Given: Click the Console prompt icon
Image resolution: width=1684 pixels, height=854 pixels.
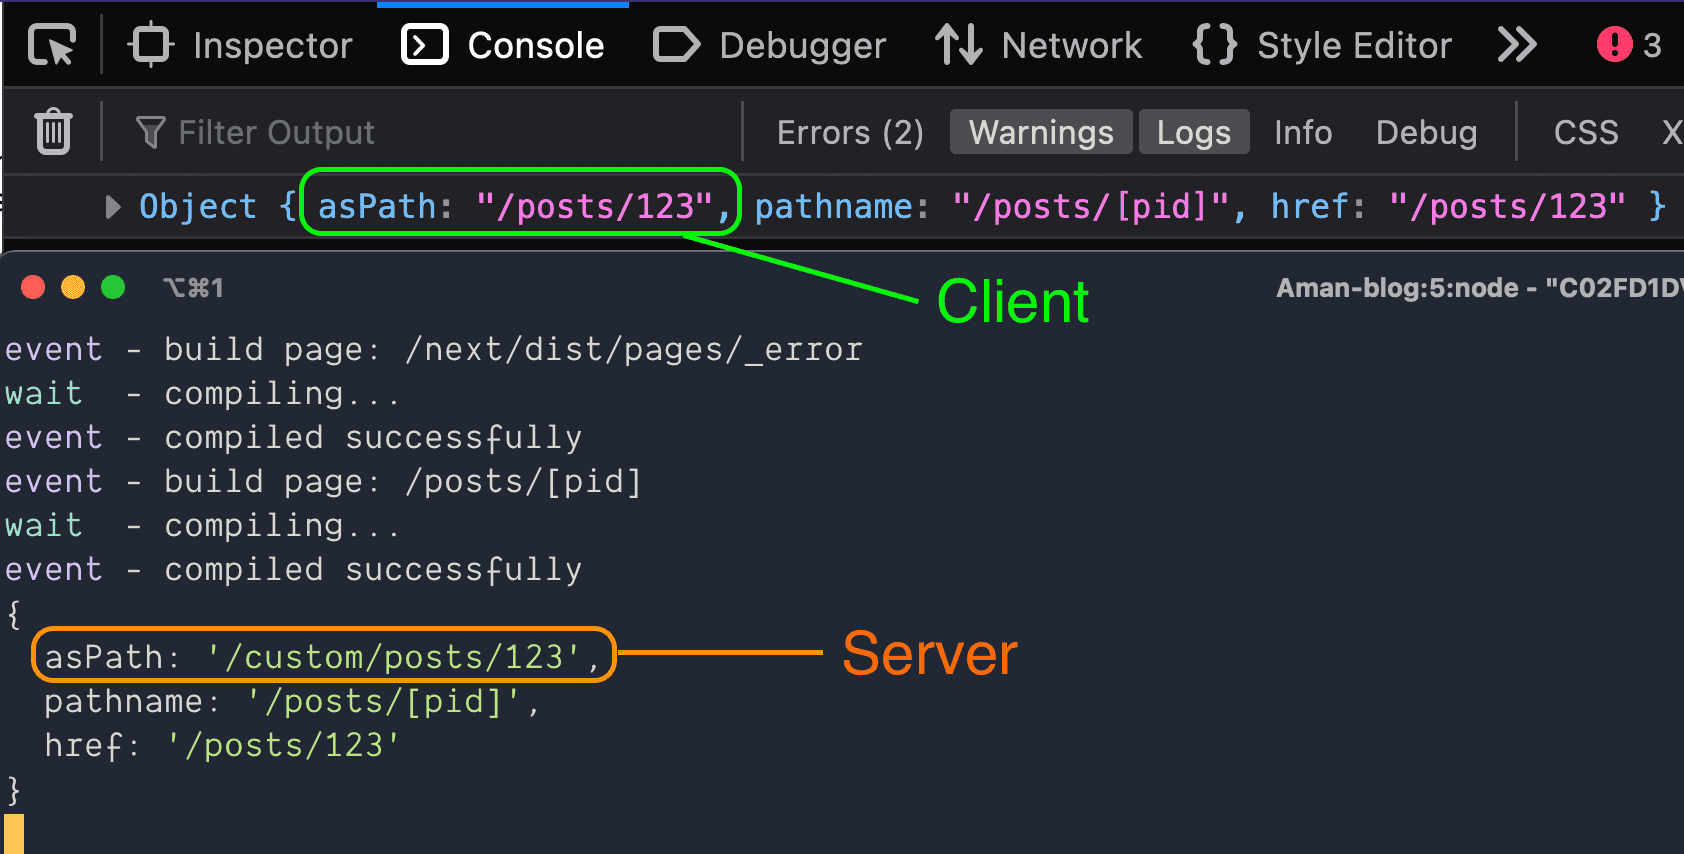Looking at the screenshot, I should coord(425,45).
